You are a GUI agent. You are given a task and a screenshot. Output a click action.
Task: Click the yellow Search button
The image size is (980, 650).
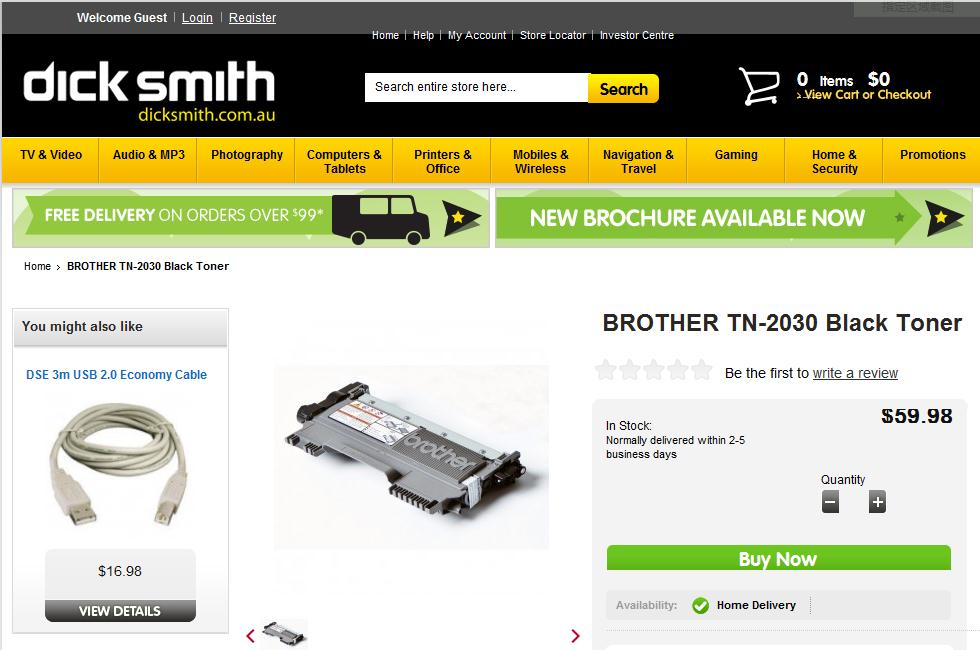(x=623, y=88)
